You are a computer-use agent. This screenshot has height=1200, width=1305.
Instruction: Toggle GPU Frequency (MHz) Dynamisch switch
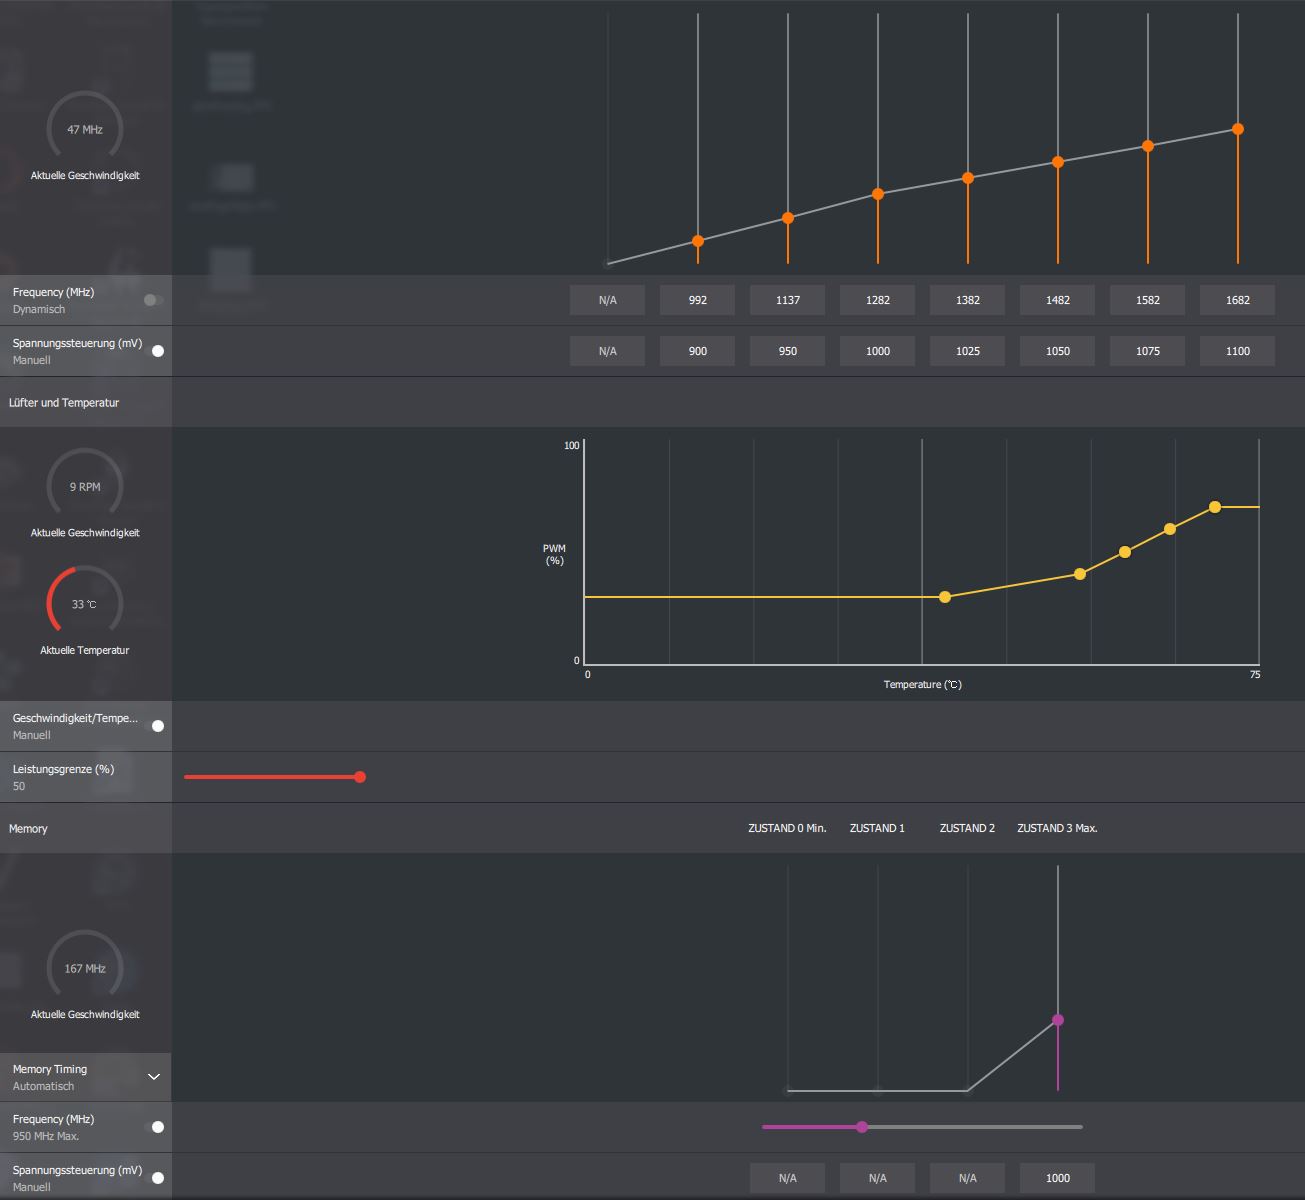click(x=153, y=300)
